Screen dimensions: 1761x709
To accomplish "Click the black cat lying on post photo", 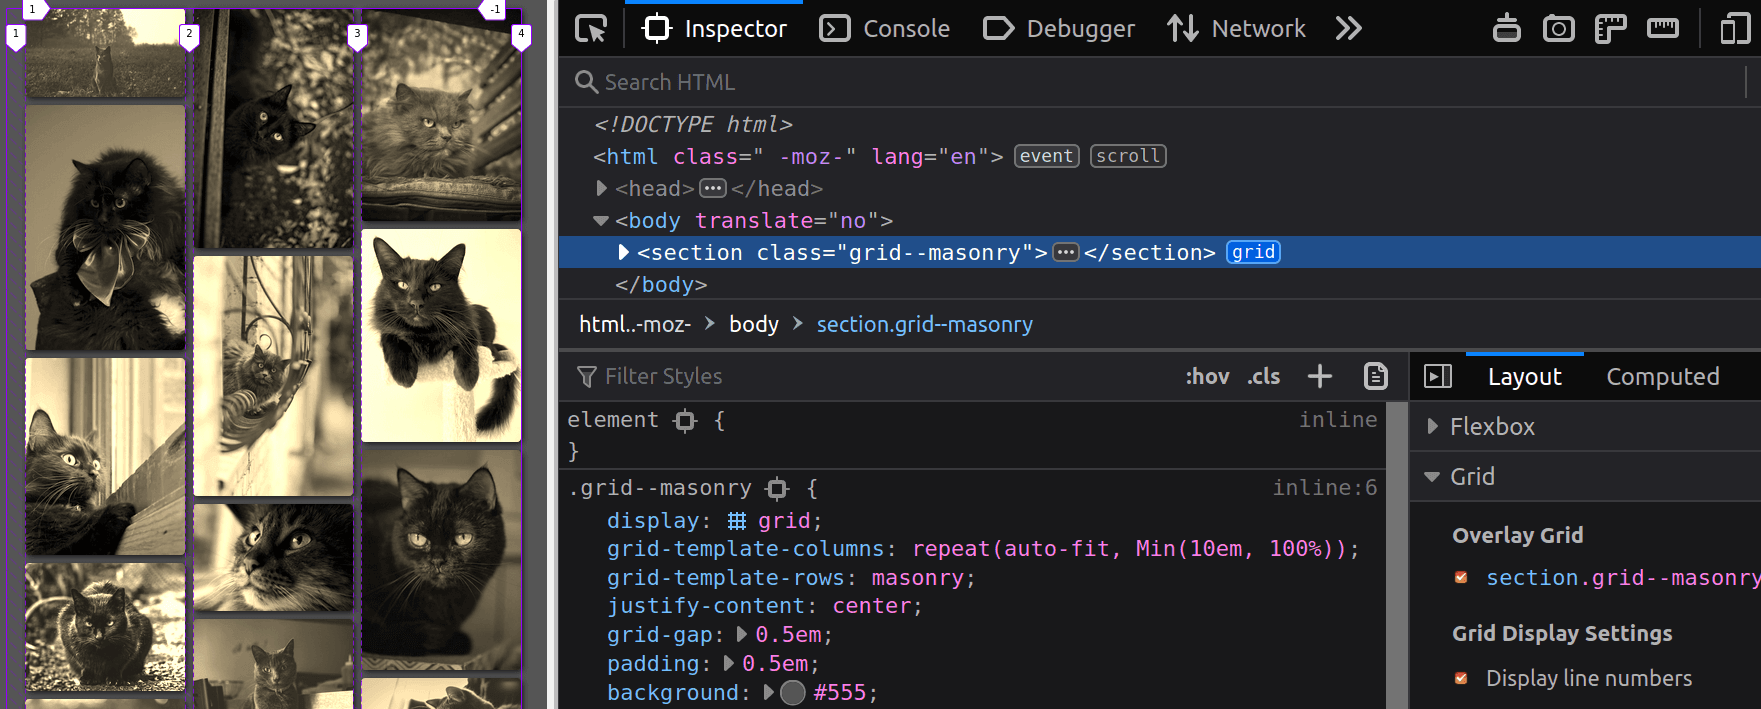I will [441, 336].
